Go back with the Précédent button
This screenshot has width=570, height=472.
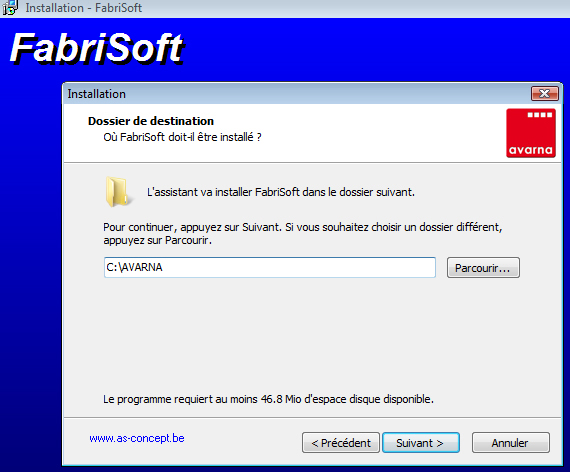coord(341,443)
